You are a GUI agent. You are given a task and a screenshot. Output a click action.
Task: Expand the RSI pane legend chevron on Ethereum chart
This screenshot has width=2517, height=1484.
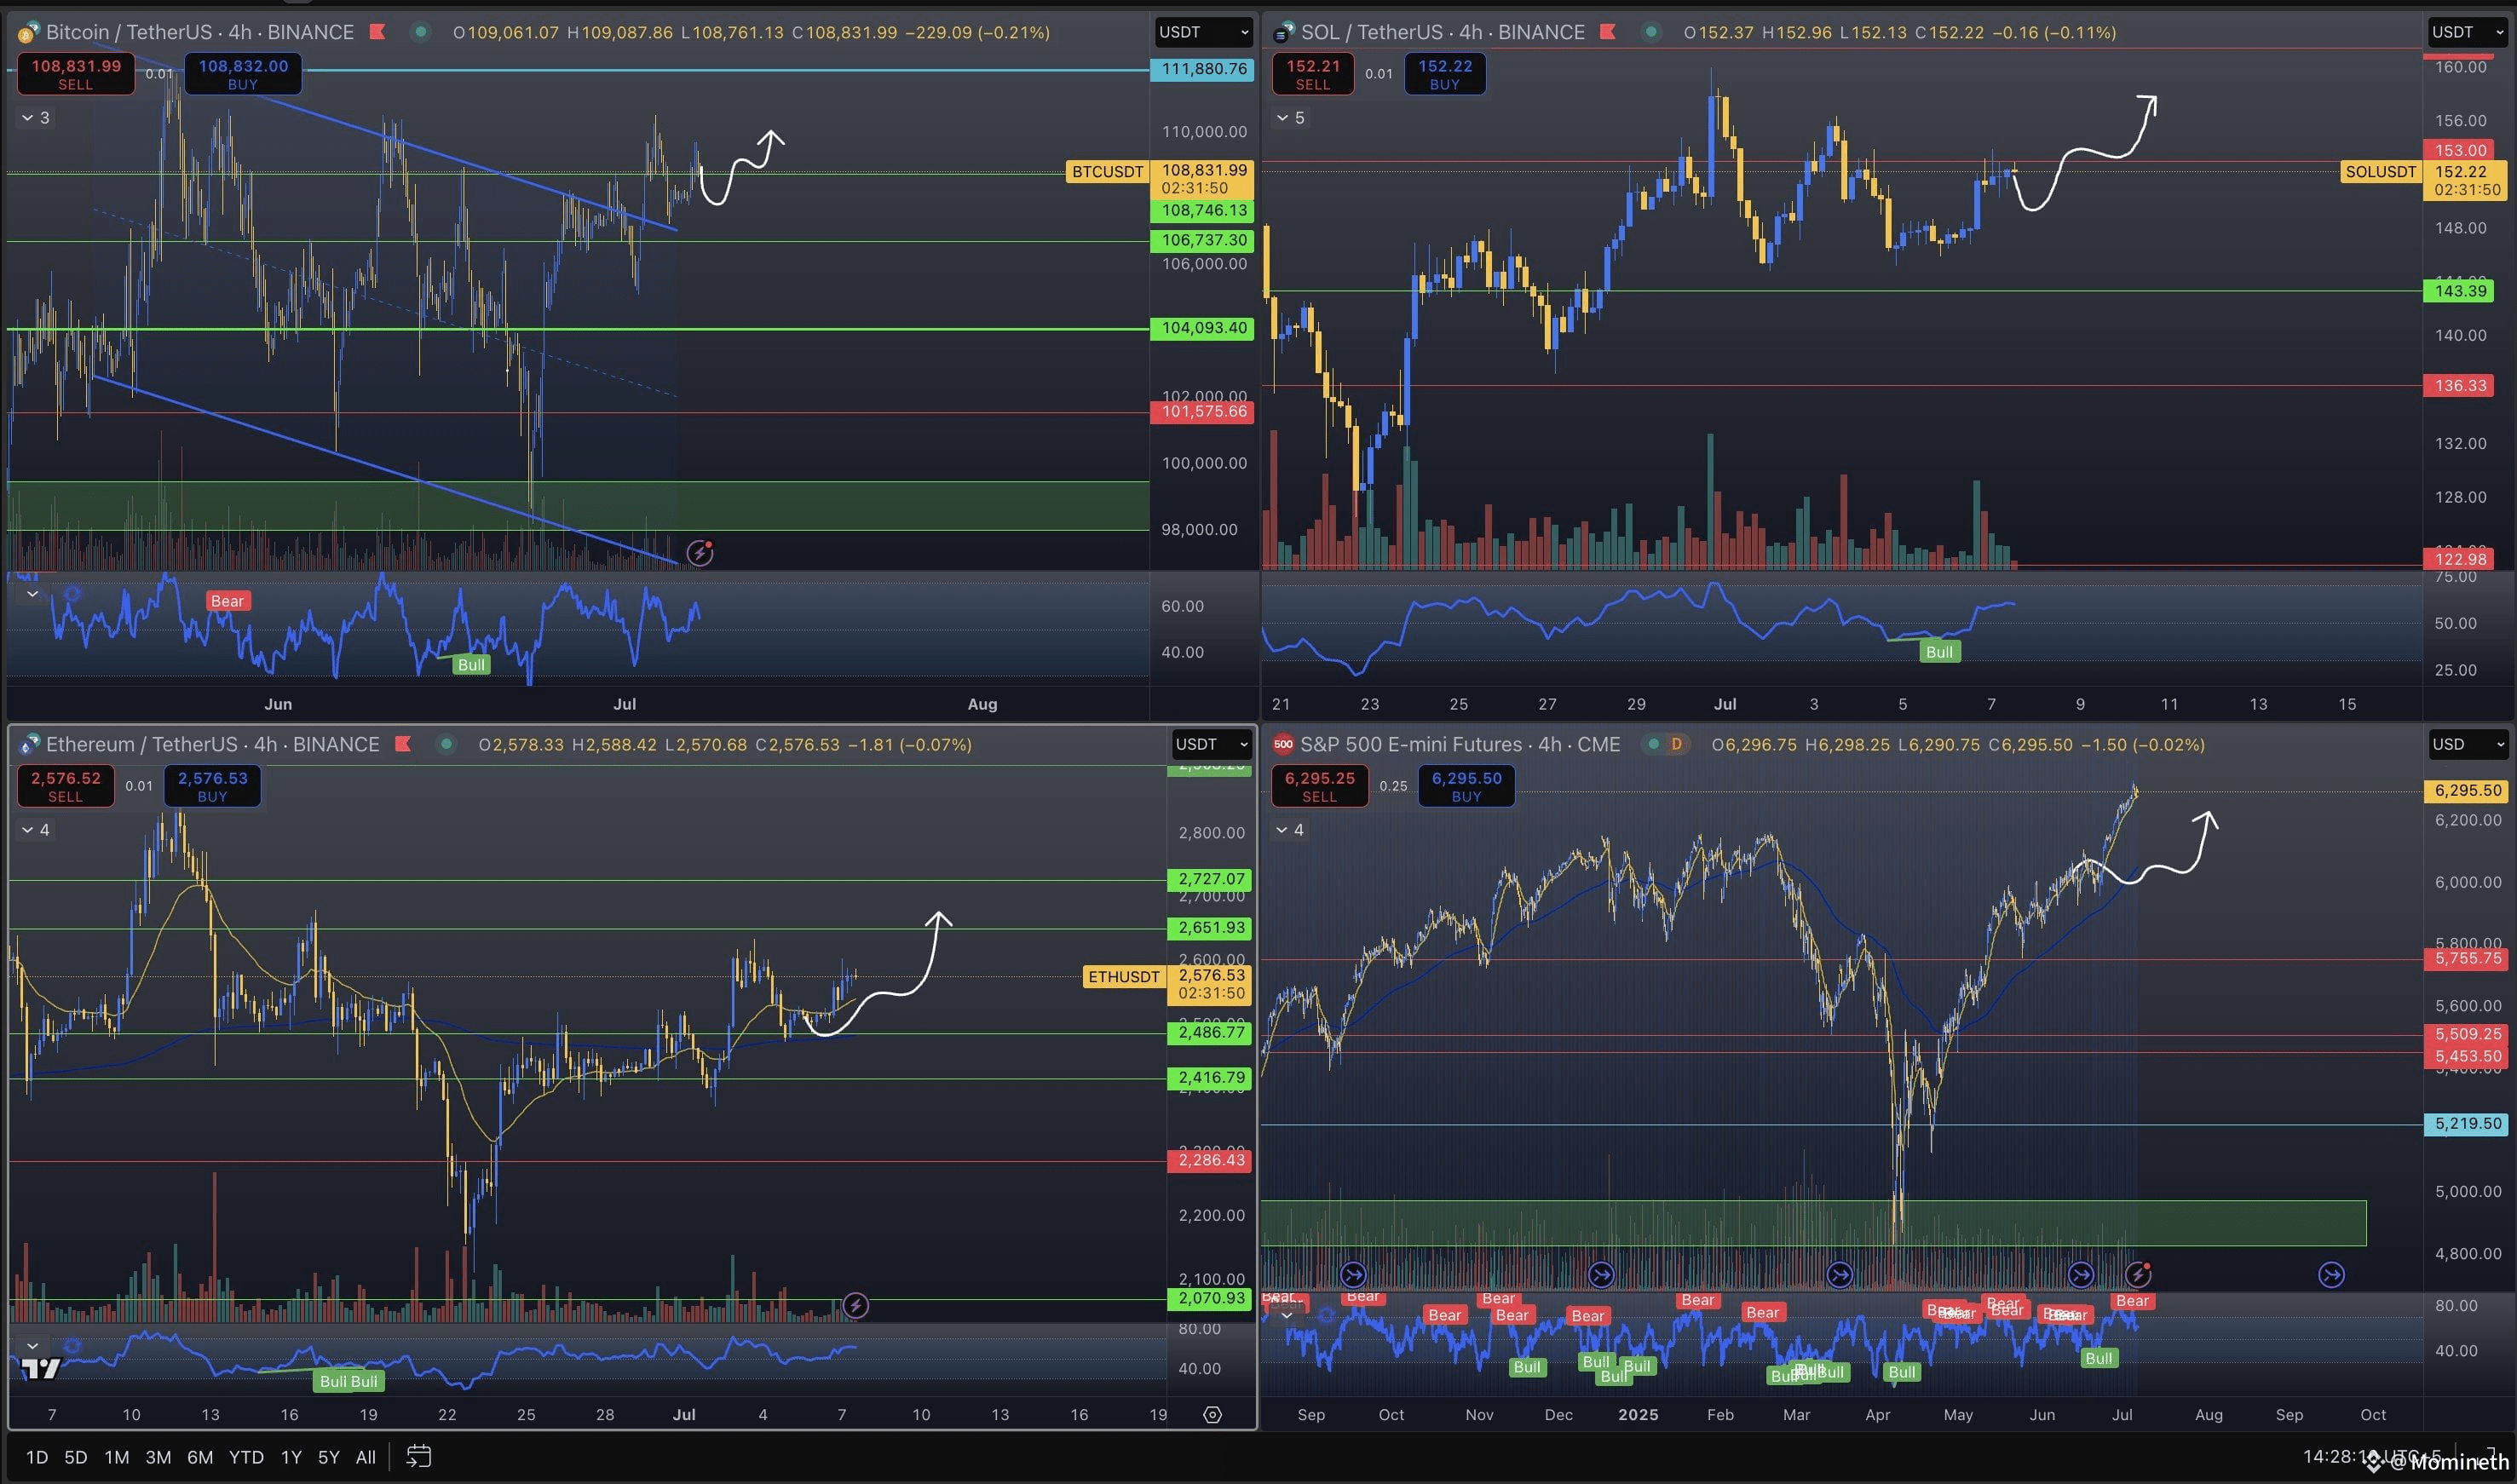(x=32, y=1345)
